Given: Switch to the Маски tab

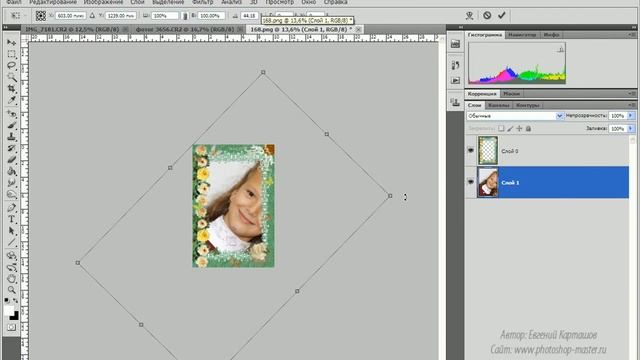Looking at the screenshot, I should 511,94.
